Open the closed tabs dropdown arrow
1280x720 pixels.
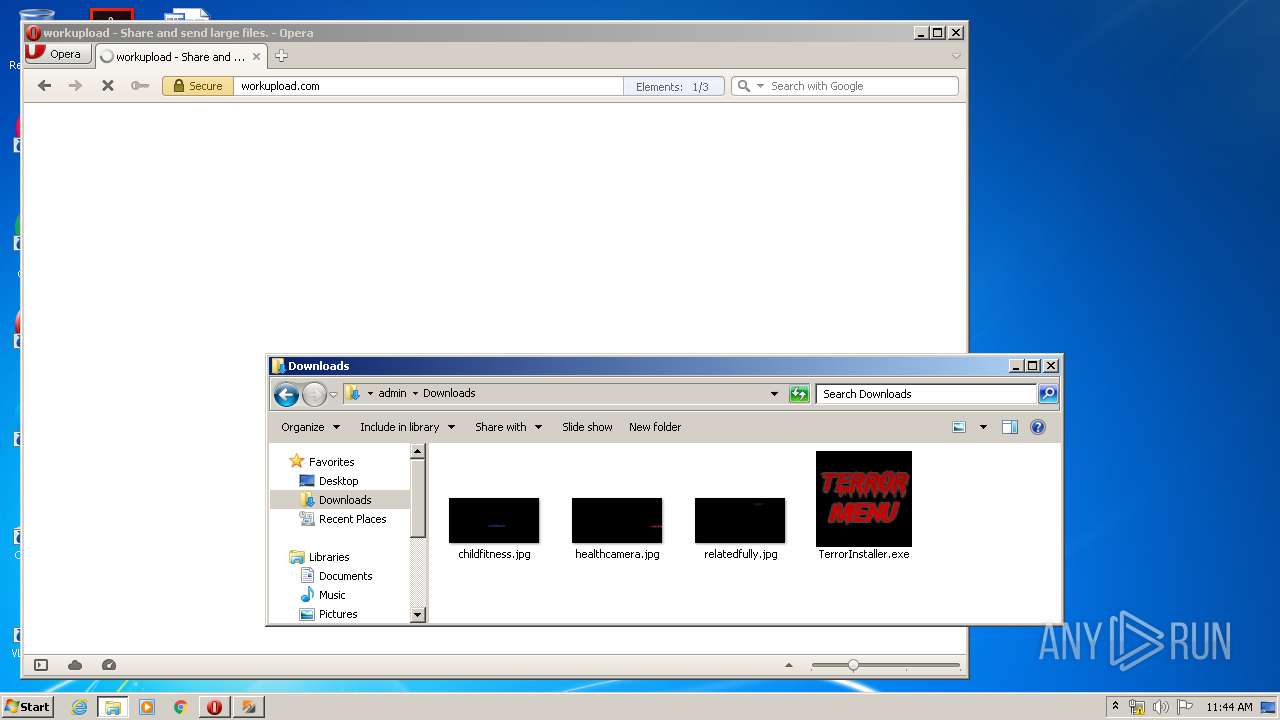coord(956,56)
